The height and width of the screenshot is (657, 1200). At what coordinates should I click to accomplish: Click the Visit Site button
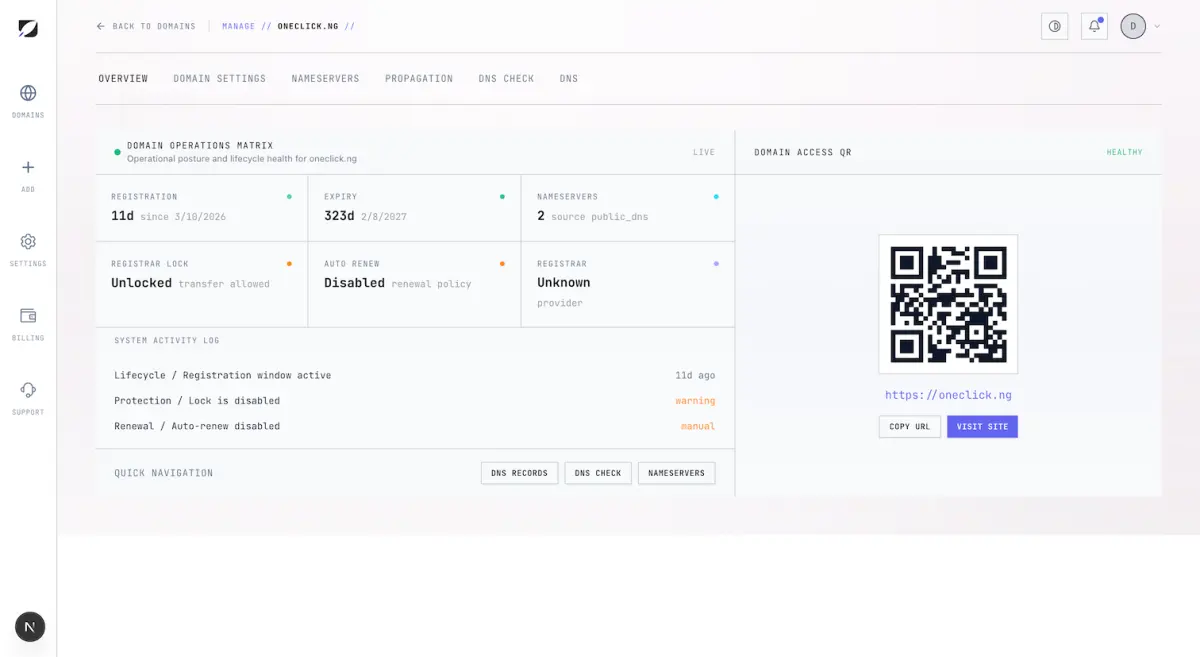pos(983,427)
